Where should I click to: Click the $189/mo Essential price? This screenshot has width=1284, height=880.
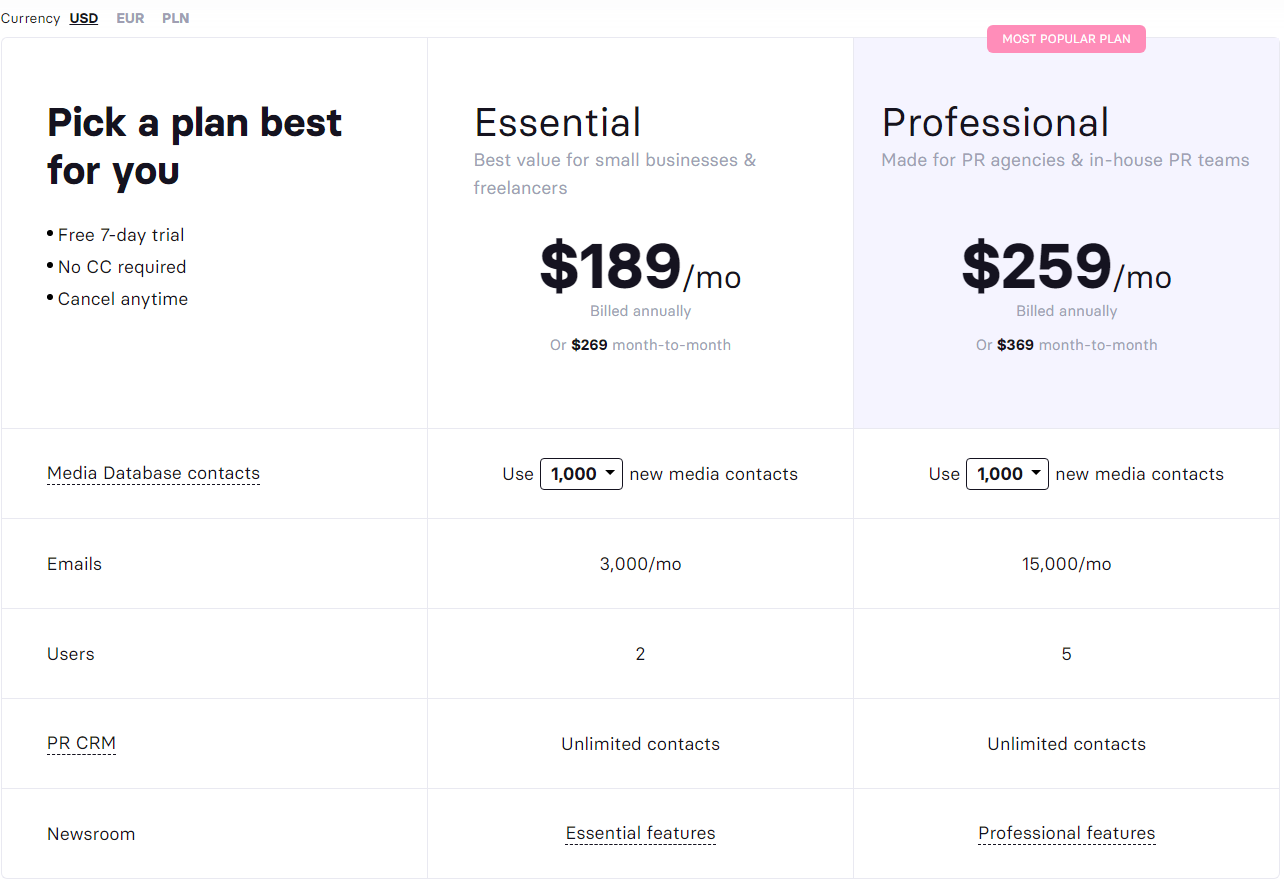[x=640, y=267]
